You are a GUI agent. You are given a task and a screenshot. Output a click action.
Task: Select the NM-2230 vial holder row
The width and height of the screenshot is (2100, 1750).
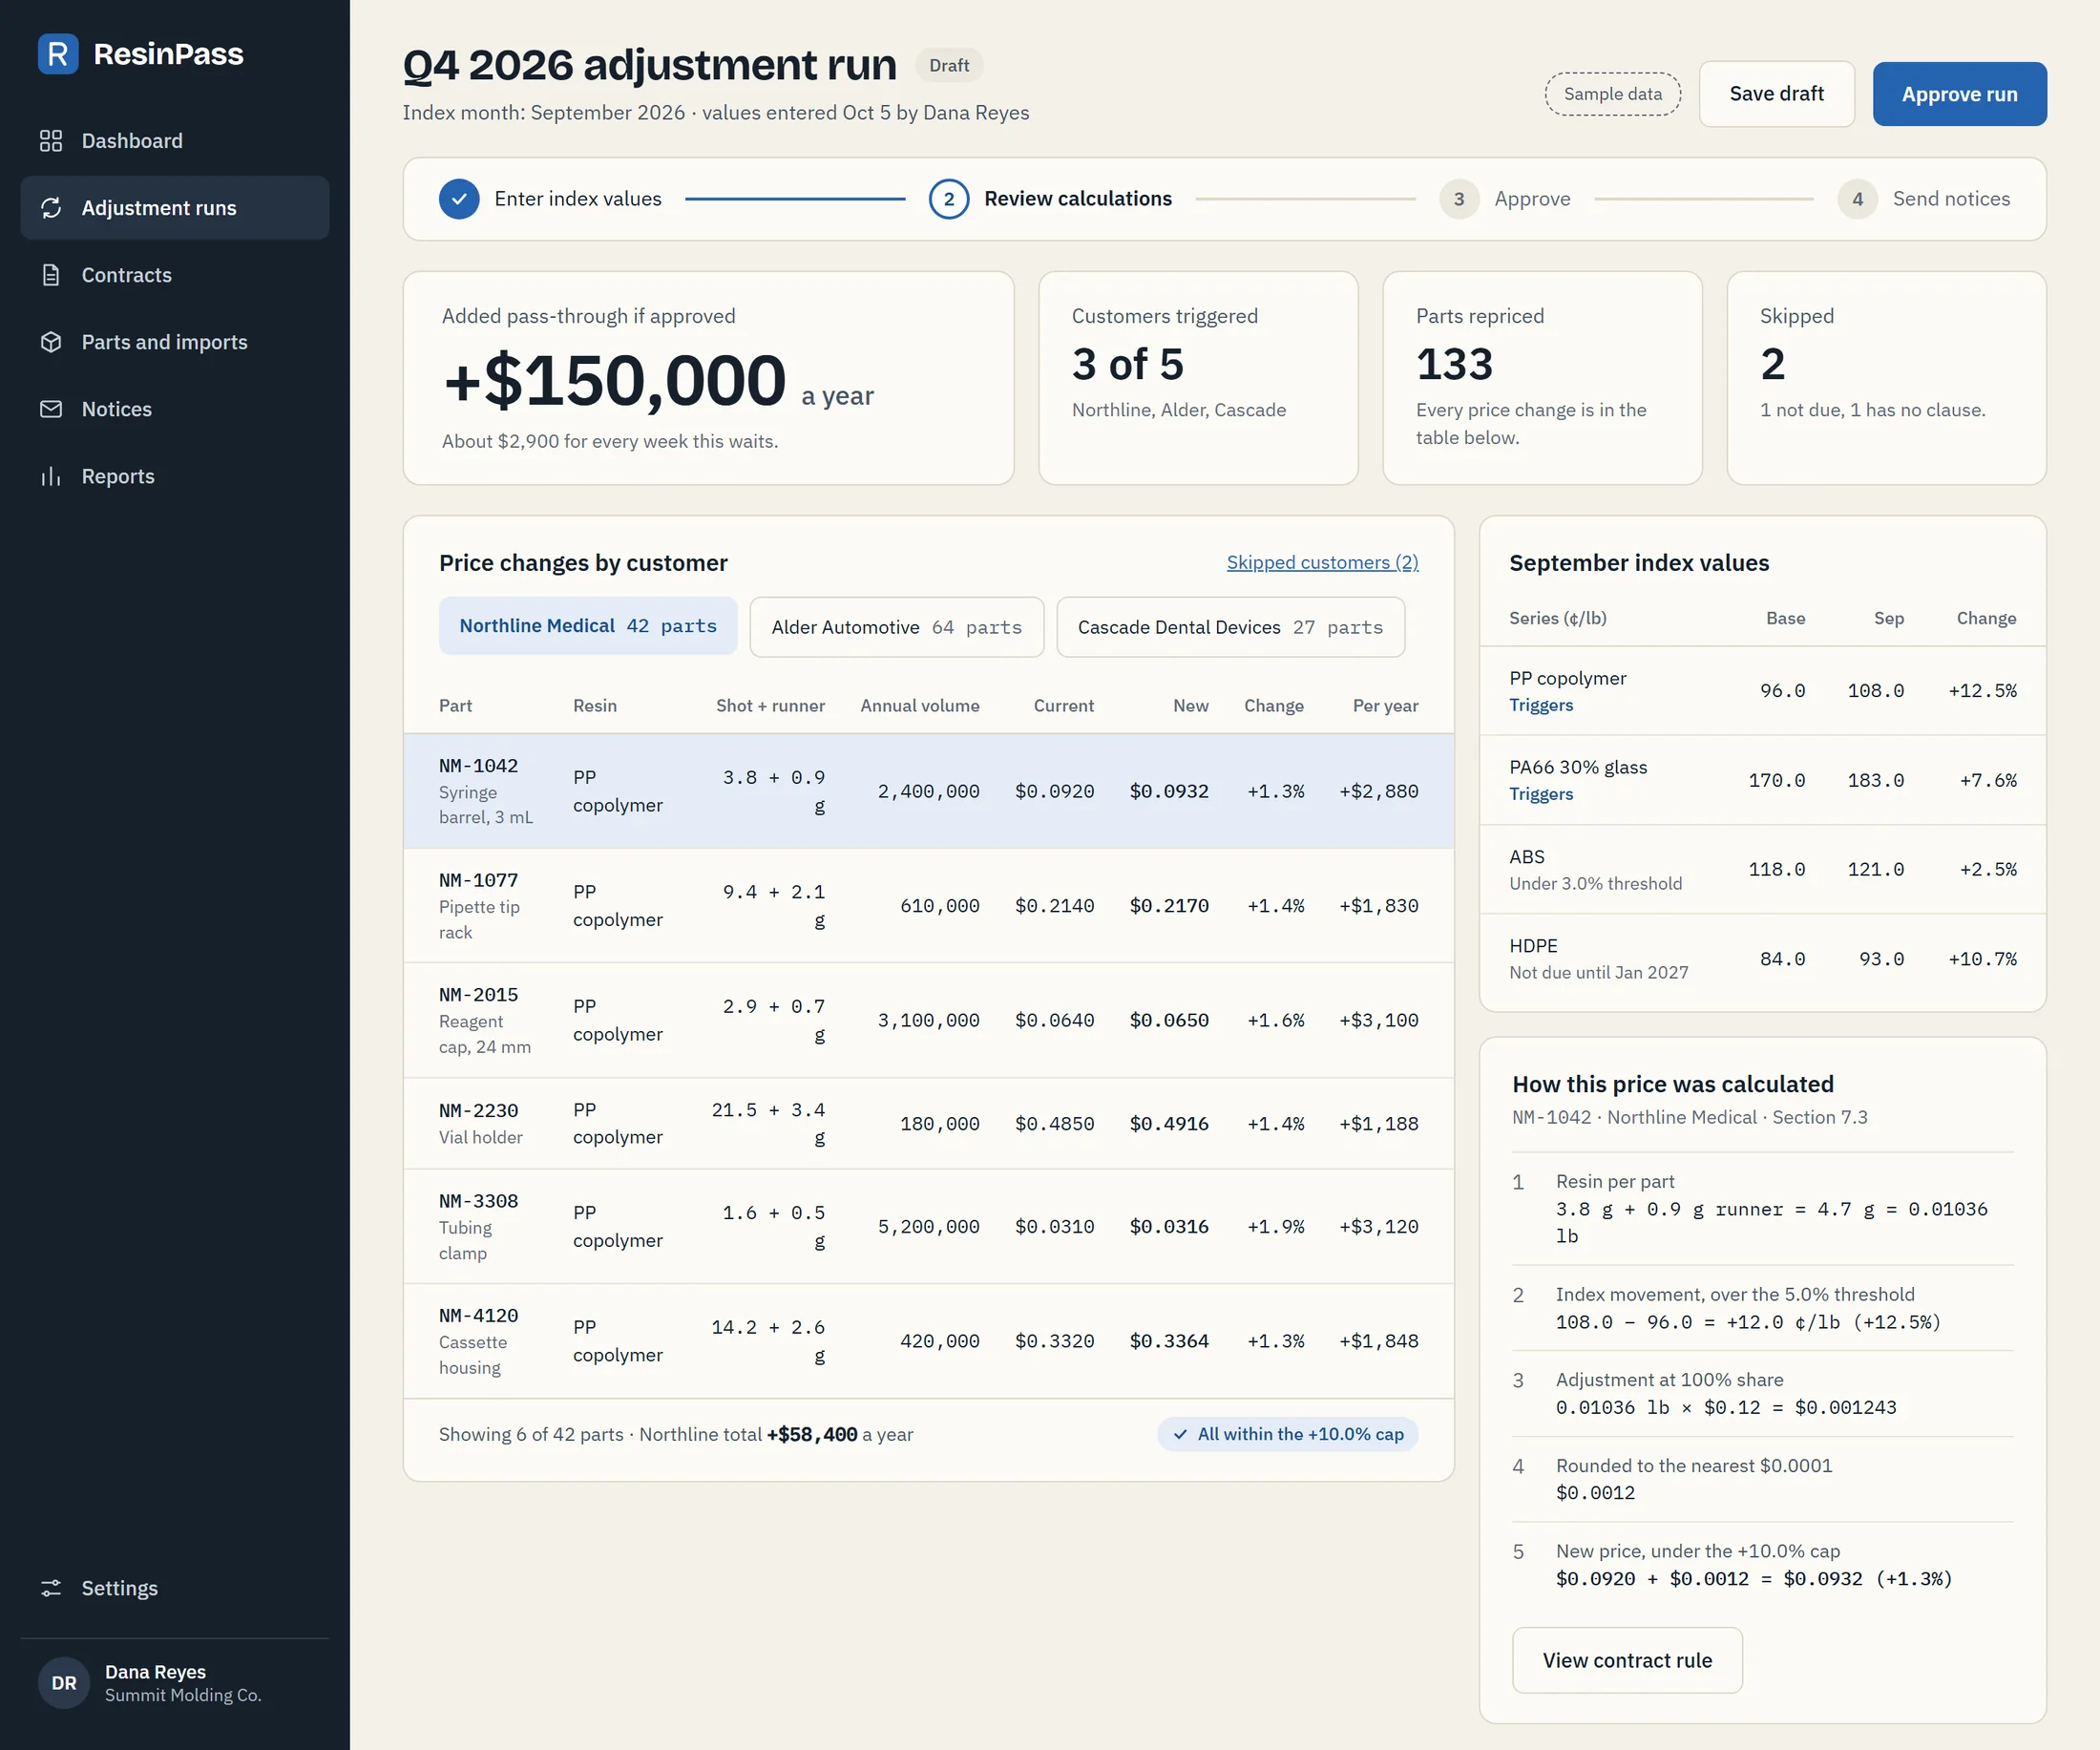[928, 1124]
